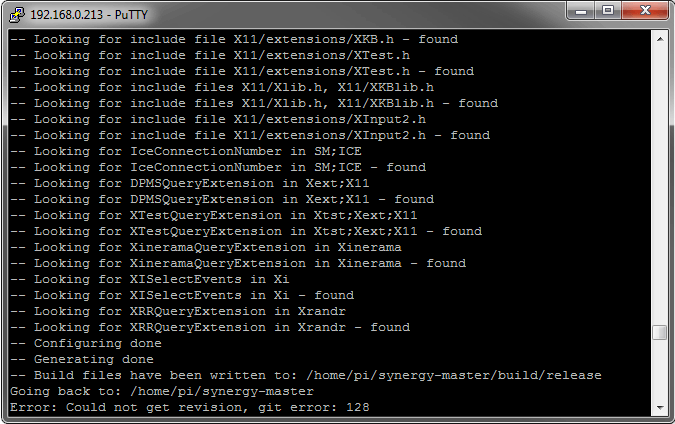This screenshot has width=675, height=424.
Task: Click the terminal scrollbar thumb
Action: click(659, 333)
